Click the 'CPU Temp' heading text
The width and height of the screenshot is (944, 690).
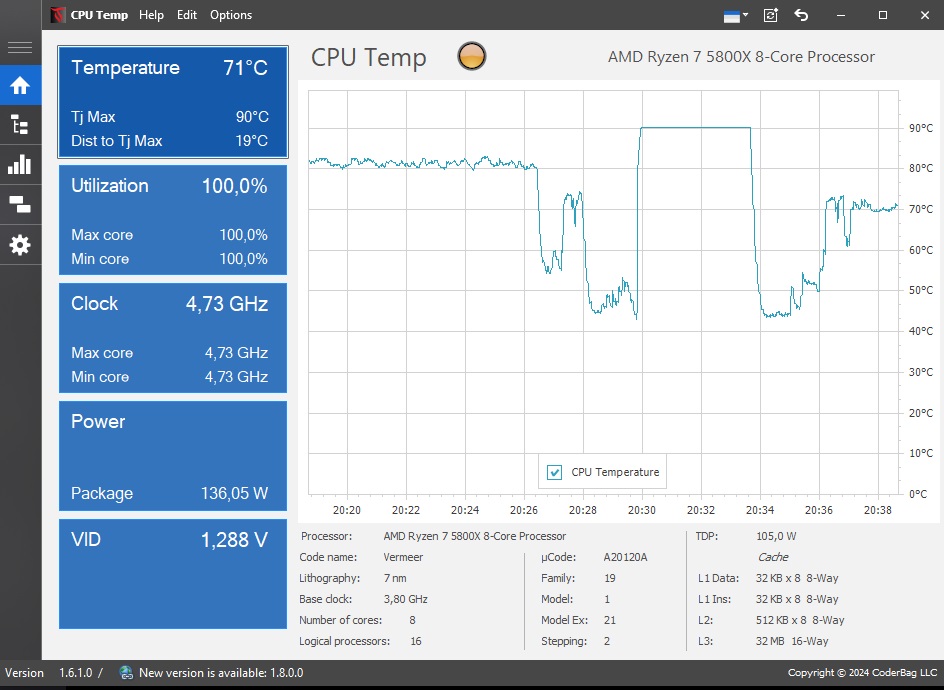click(368, 57)
